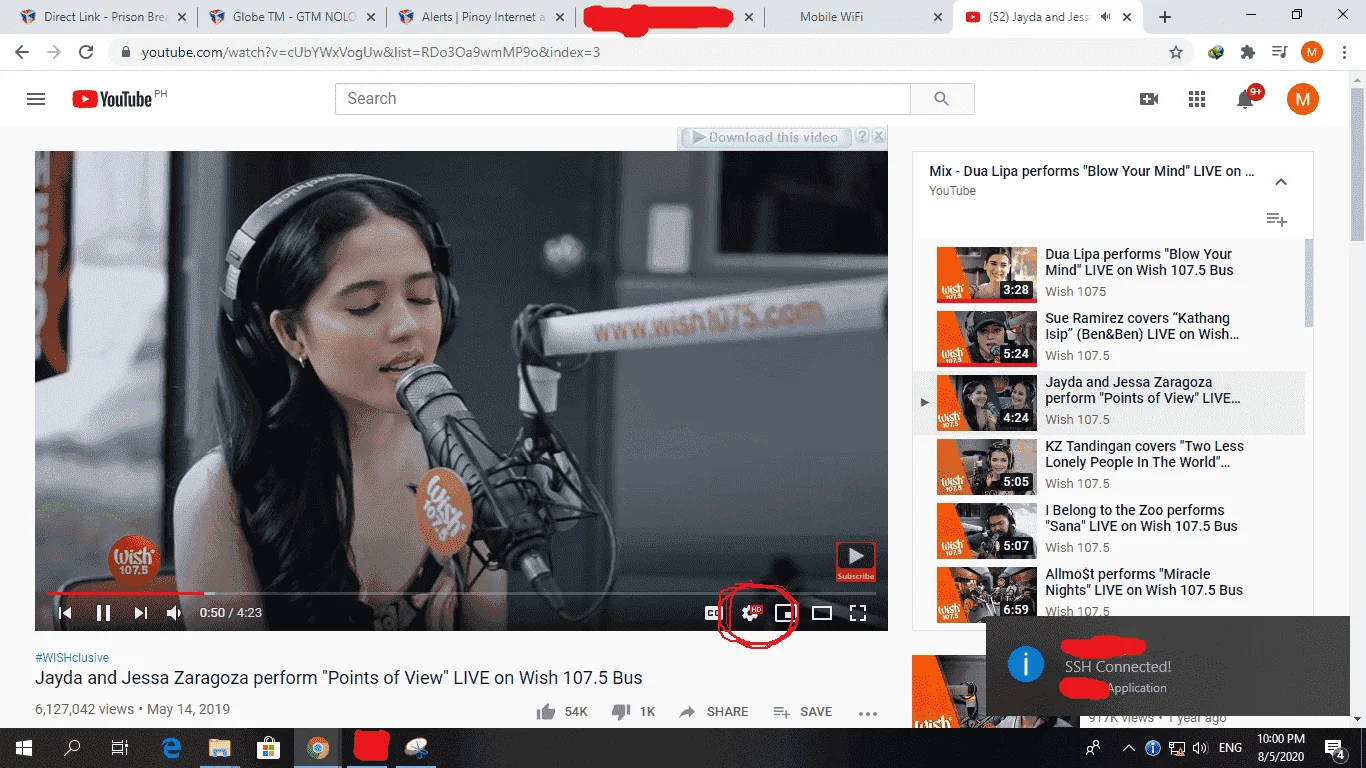Open the YouTube apps grid

point(1197,99)
